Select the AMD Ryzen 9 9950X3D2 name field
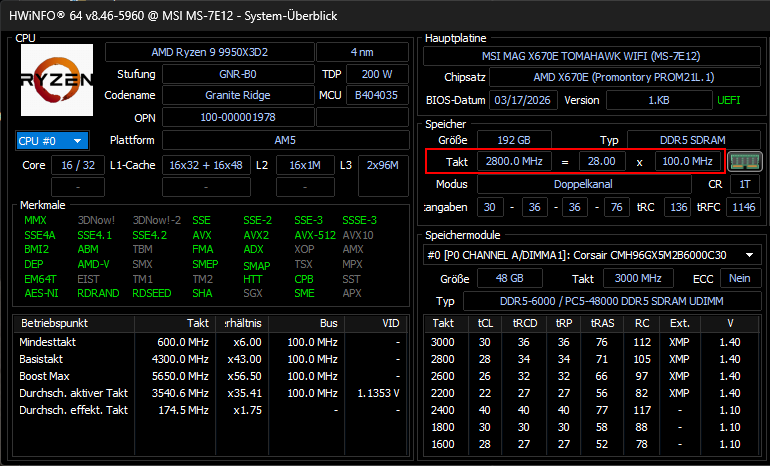 tap(210, 52)
